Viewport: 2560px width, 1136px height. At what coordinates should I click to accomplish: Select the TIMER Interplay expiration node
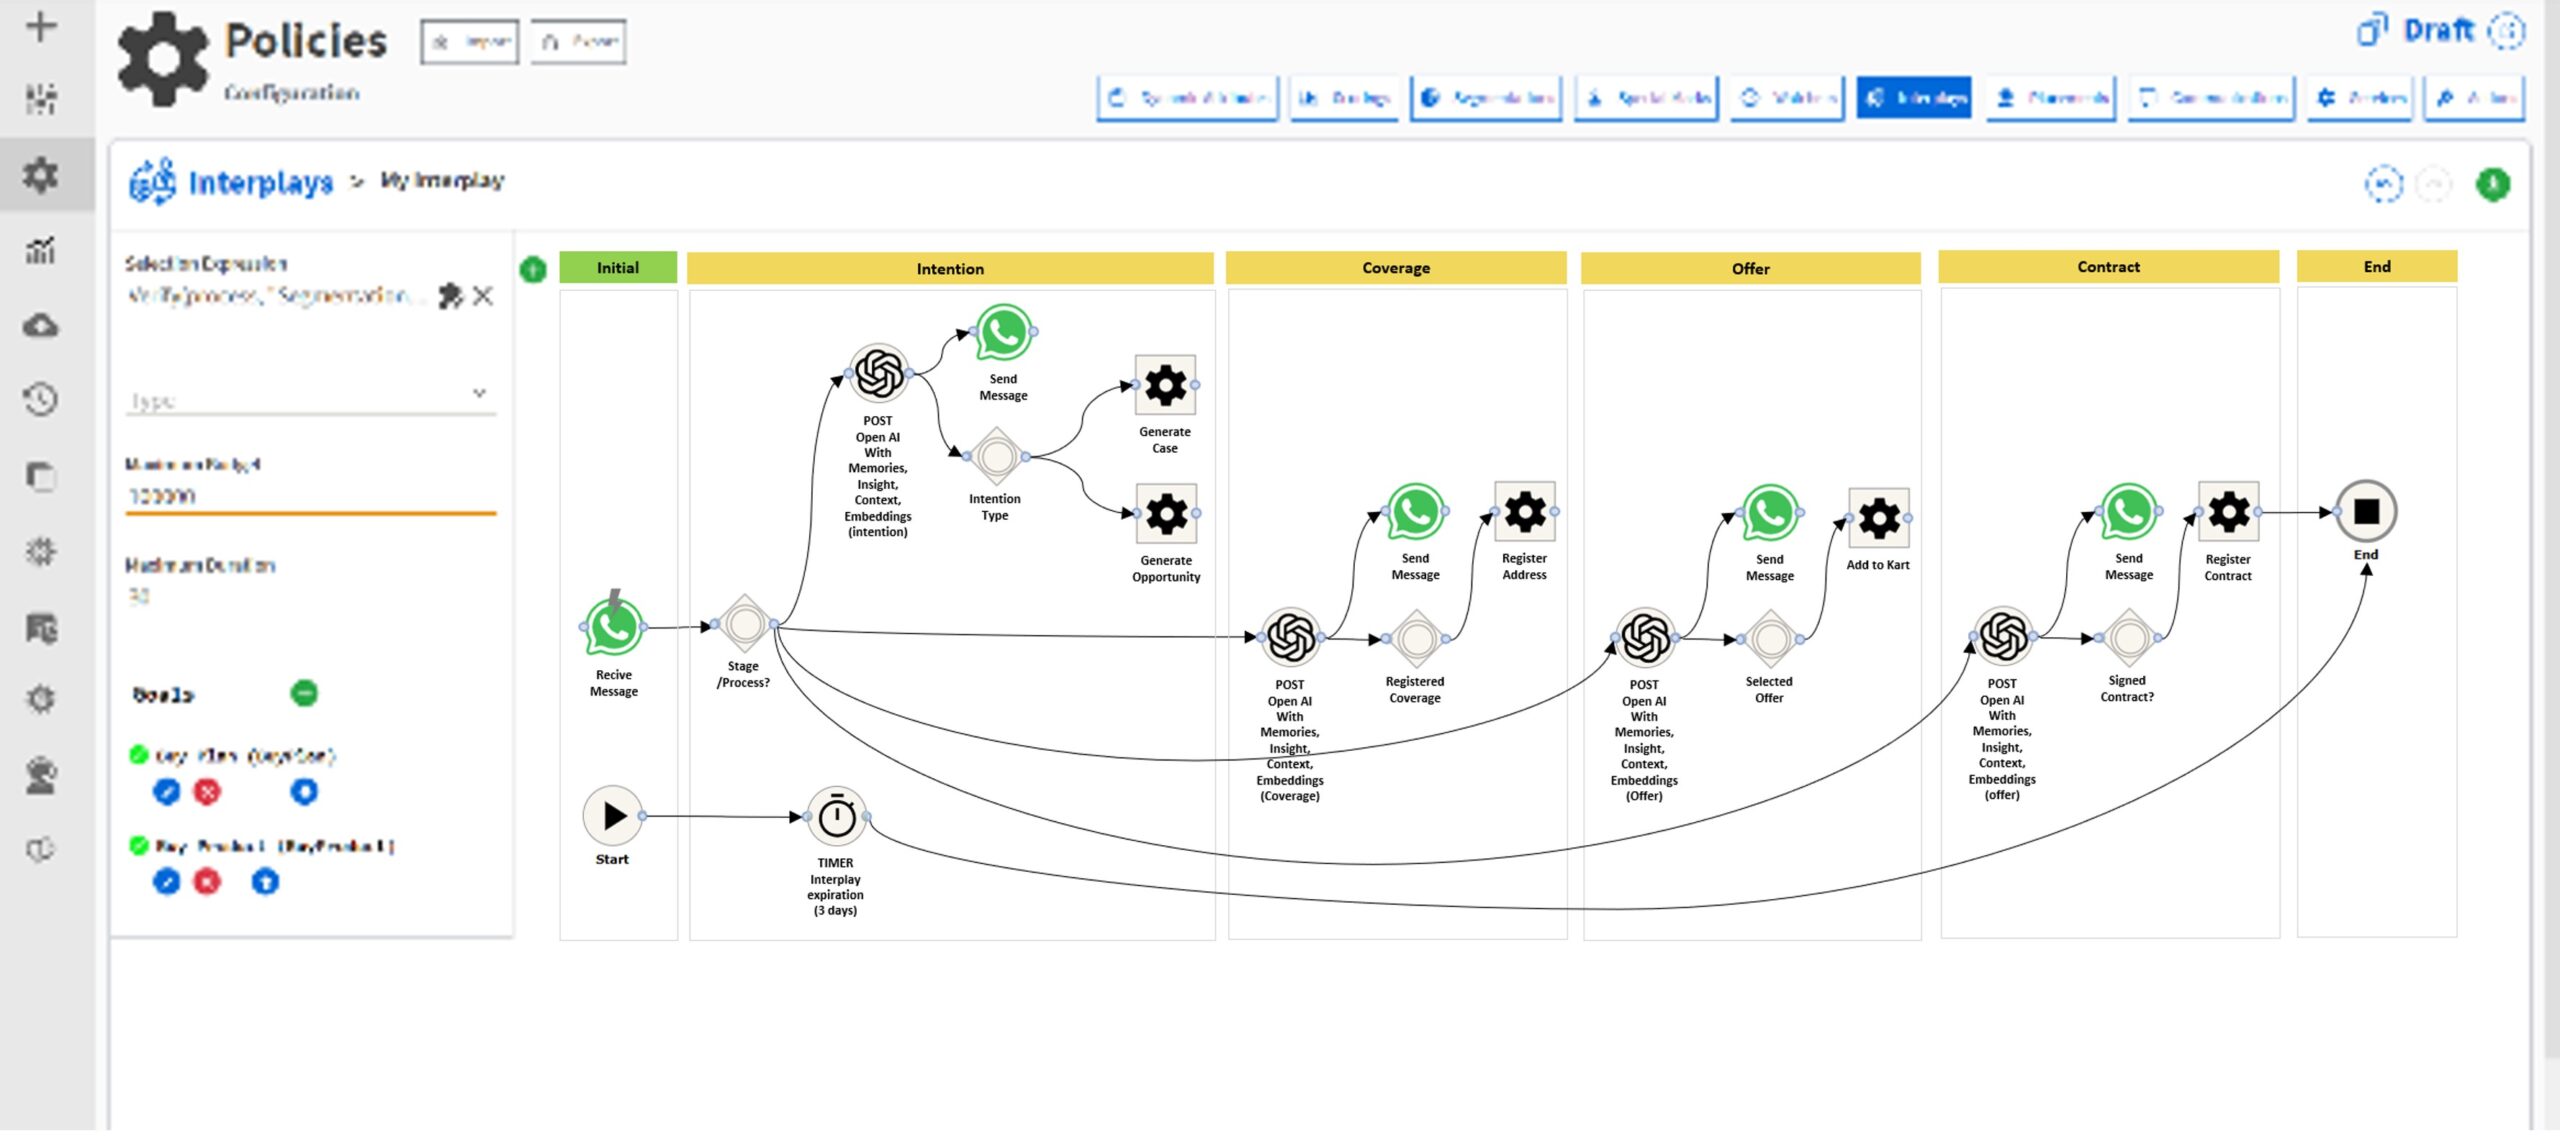pos(836,817)
